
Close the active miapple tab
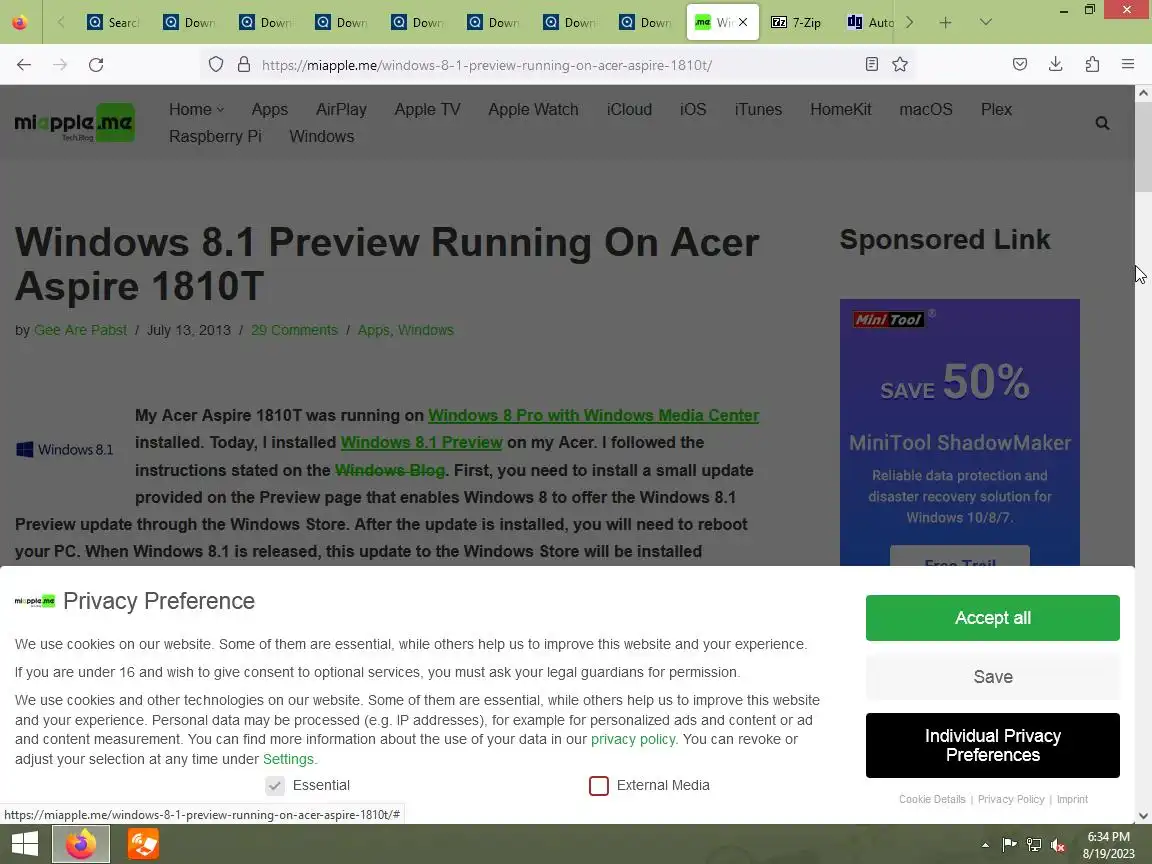click(743, 22)
